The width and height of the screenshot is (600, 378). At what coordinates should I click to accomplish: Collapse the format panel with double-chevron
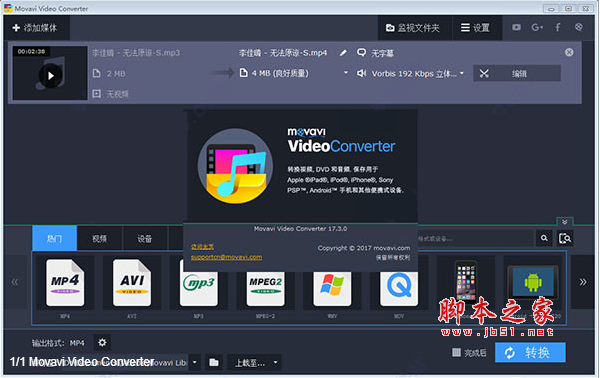coord(564,222)
